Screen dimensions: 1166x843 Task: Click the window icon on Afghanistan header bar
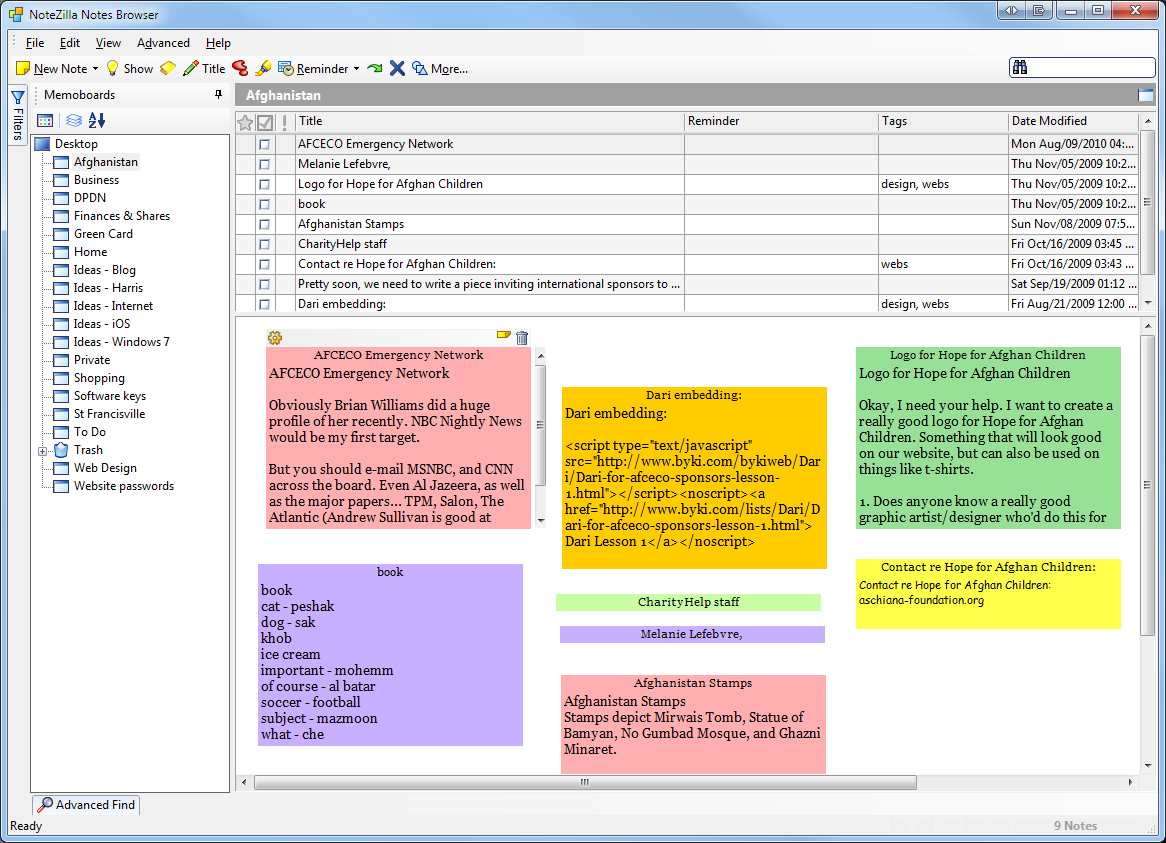click(x=1146, y=95)
